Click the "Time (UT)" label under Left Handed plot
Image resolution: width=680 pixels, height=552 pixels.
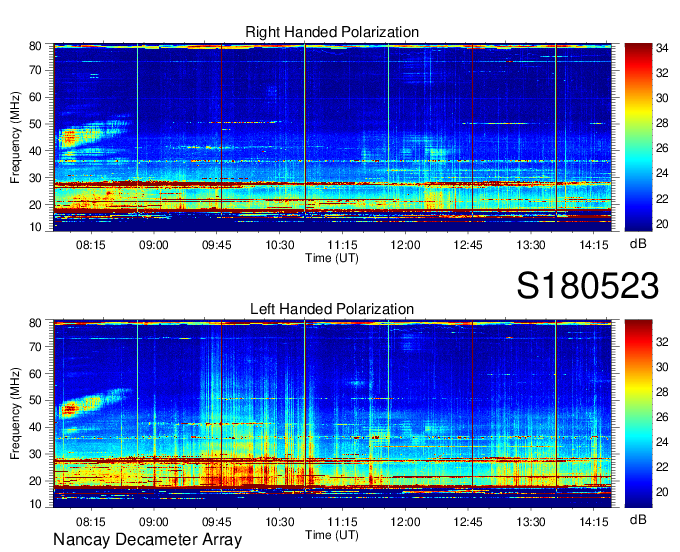(332, 535)
